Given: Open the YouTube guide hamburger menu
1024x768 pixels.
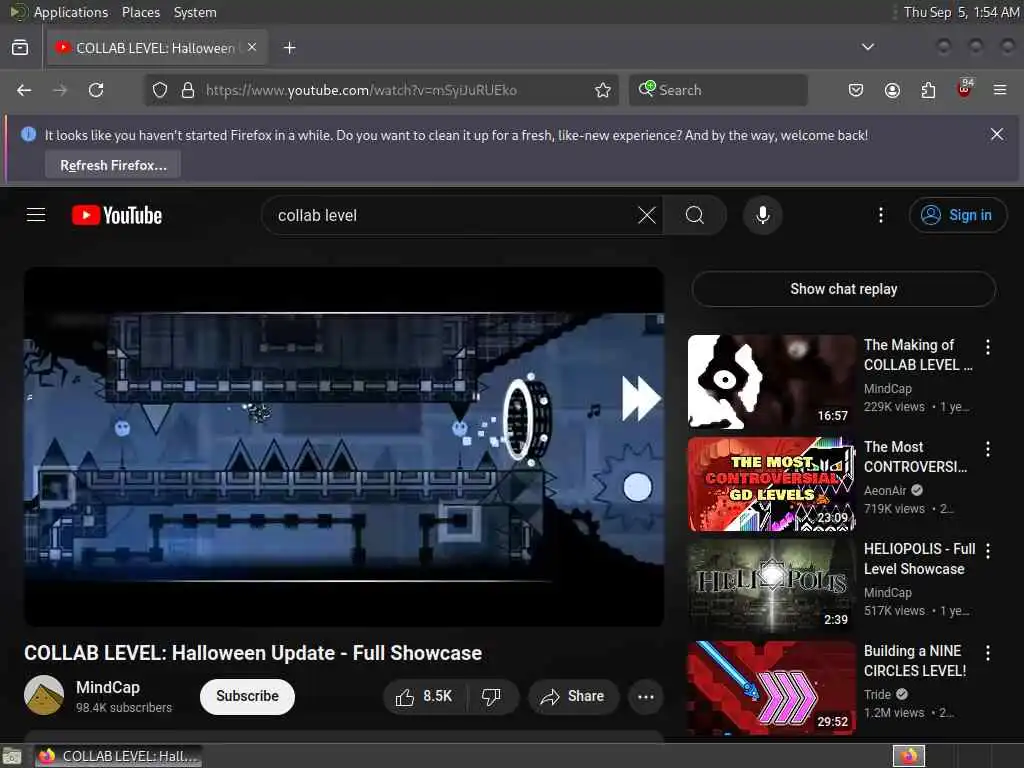Looking at the screenshot, I should point(36,215).
